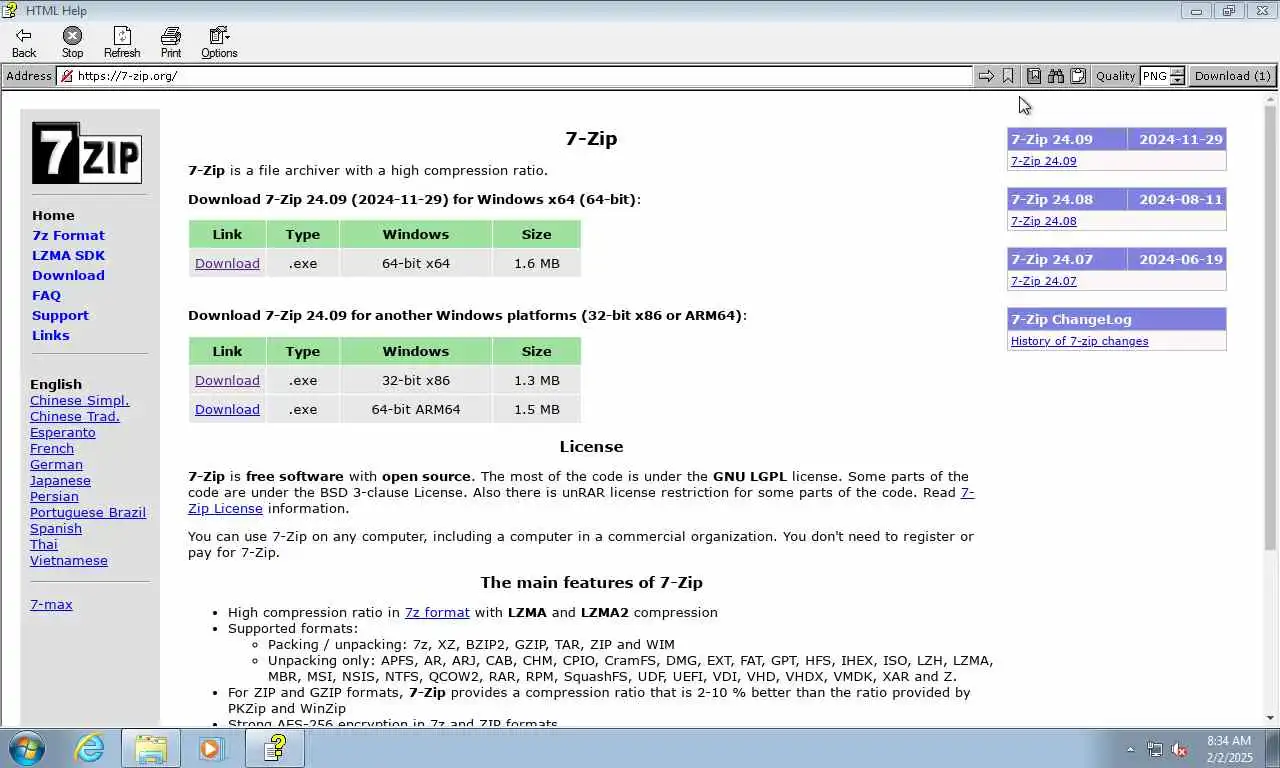This screenshot has width=1280, height=768.
Task: Click the Print toolbar button
Action: point(171,43)
